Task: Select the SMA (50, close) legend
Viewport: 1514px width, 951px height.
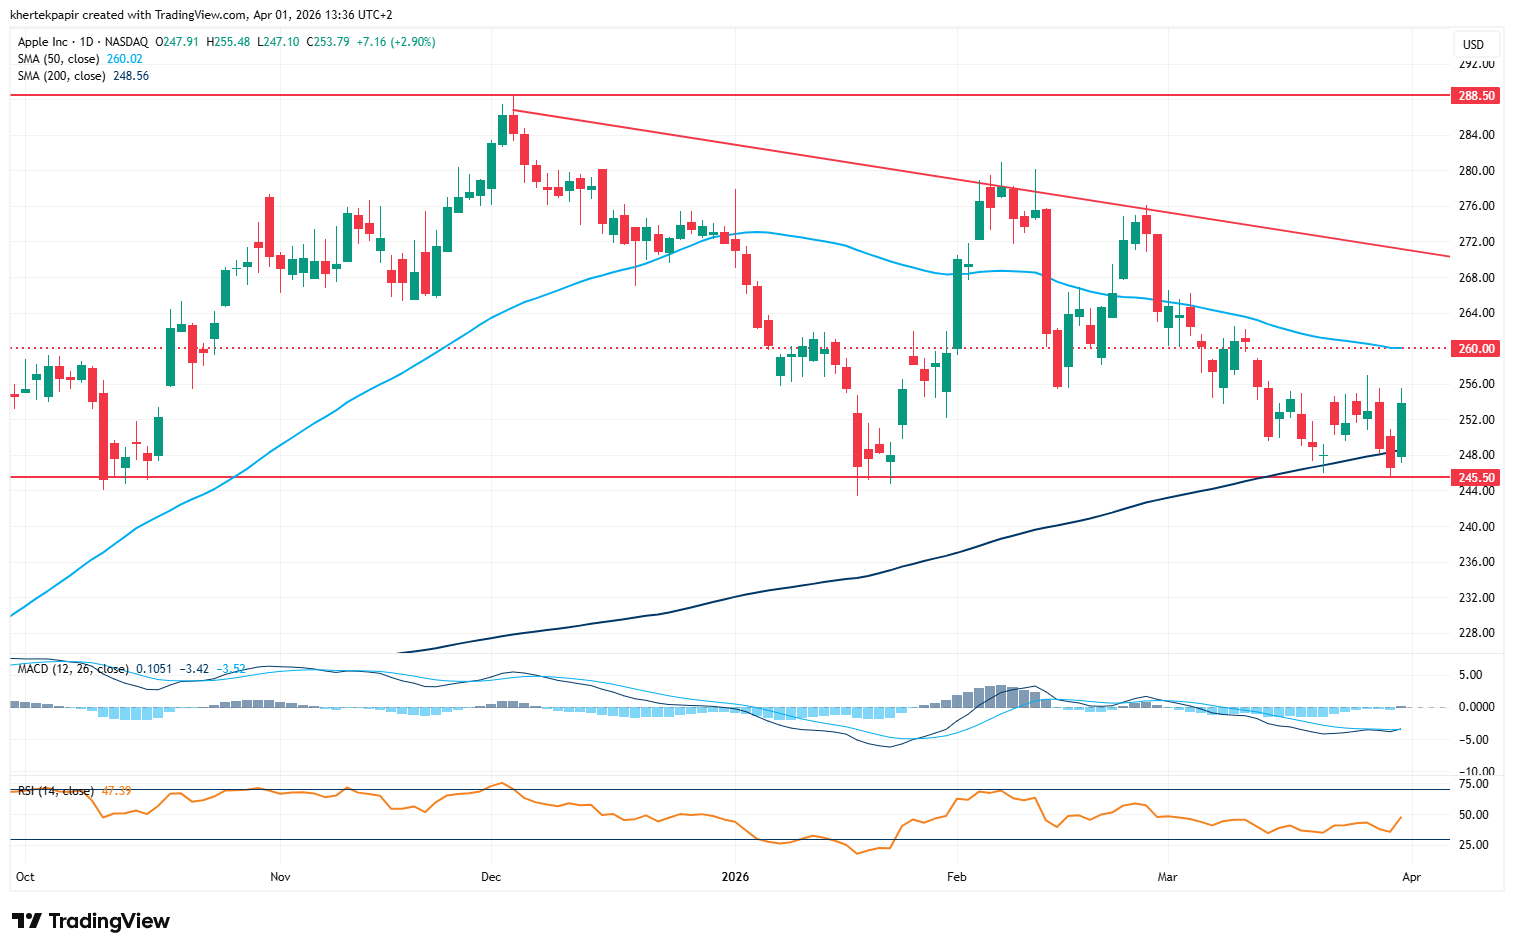Action: tap(59, 59)
